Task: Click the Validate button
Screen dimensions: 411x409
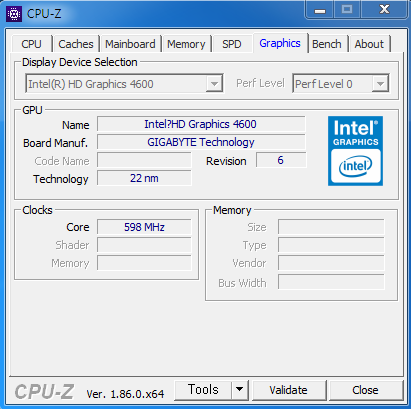Action: point(289,390)
